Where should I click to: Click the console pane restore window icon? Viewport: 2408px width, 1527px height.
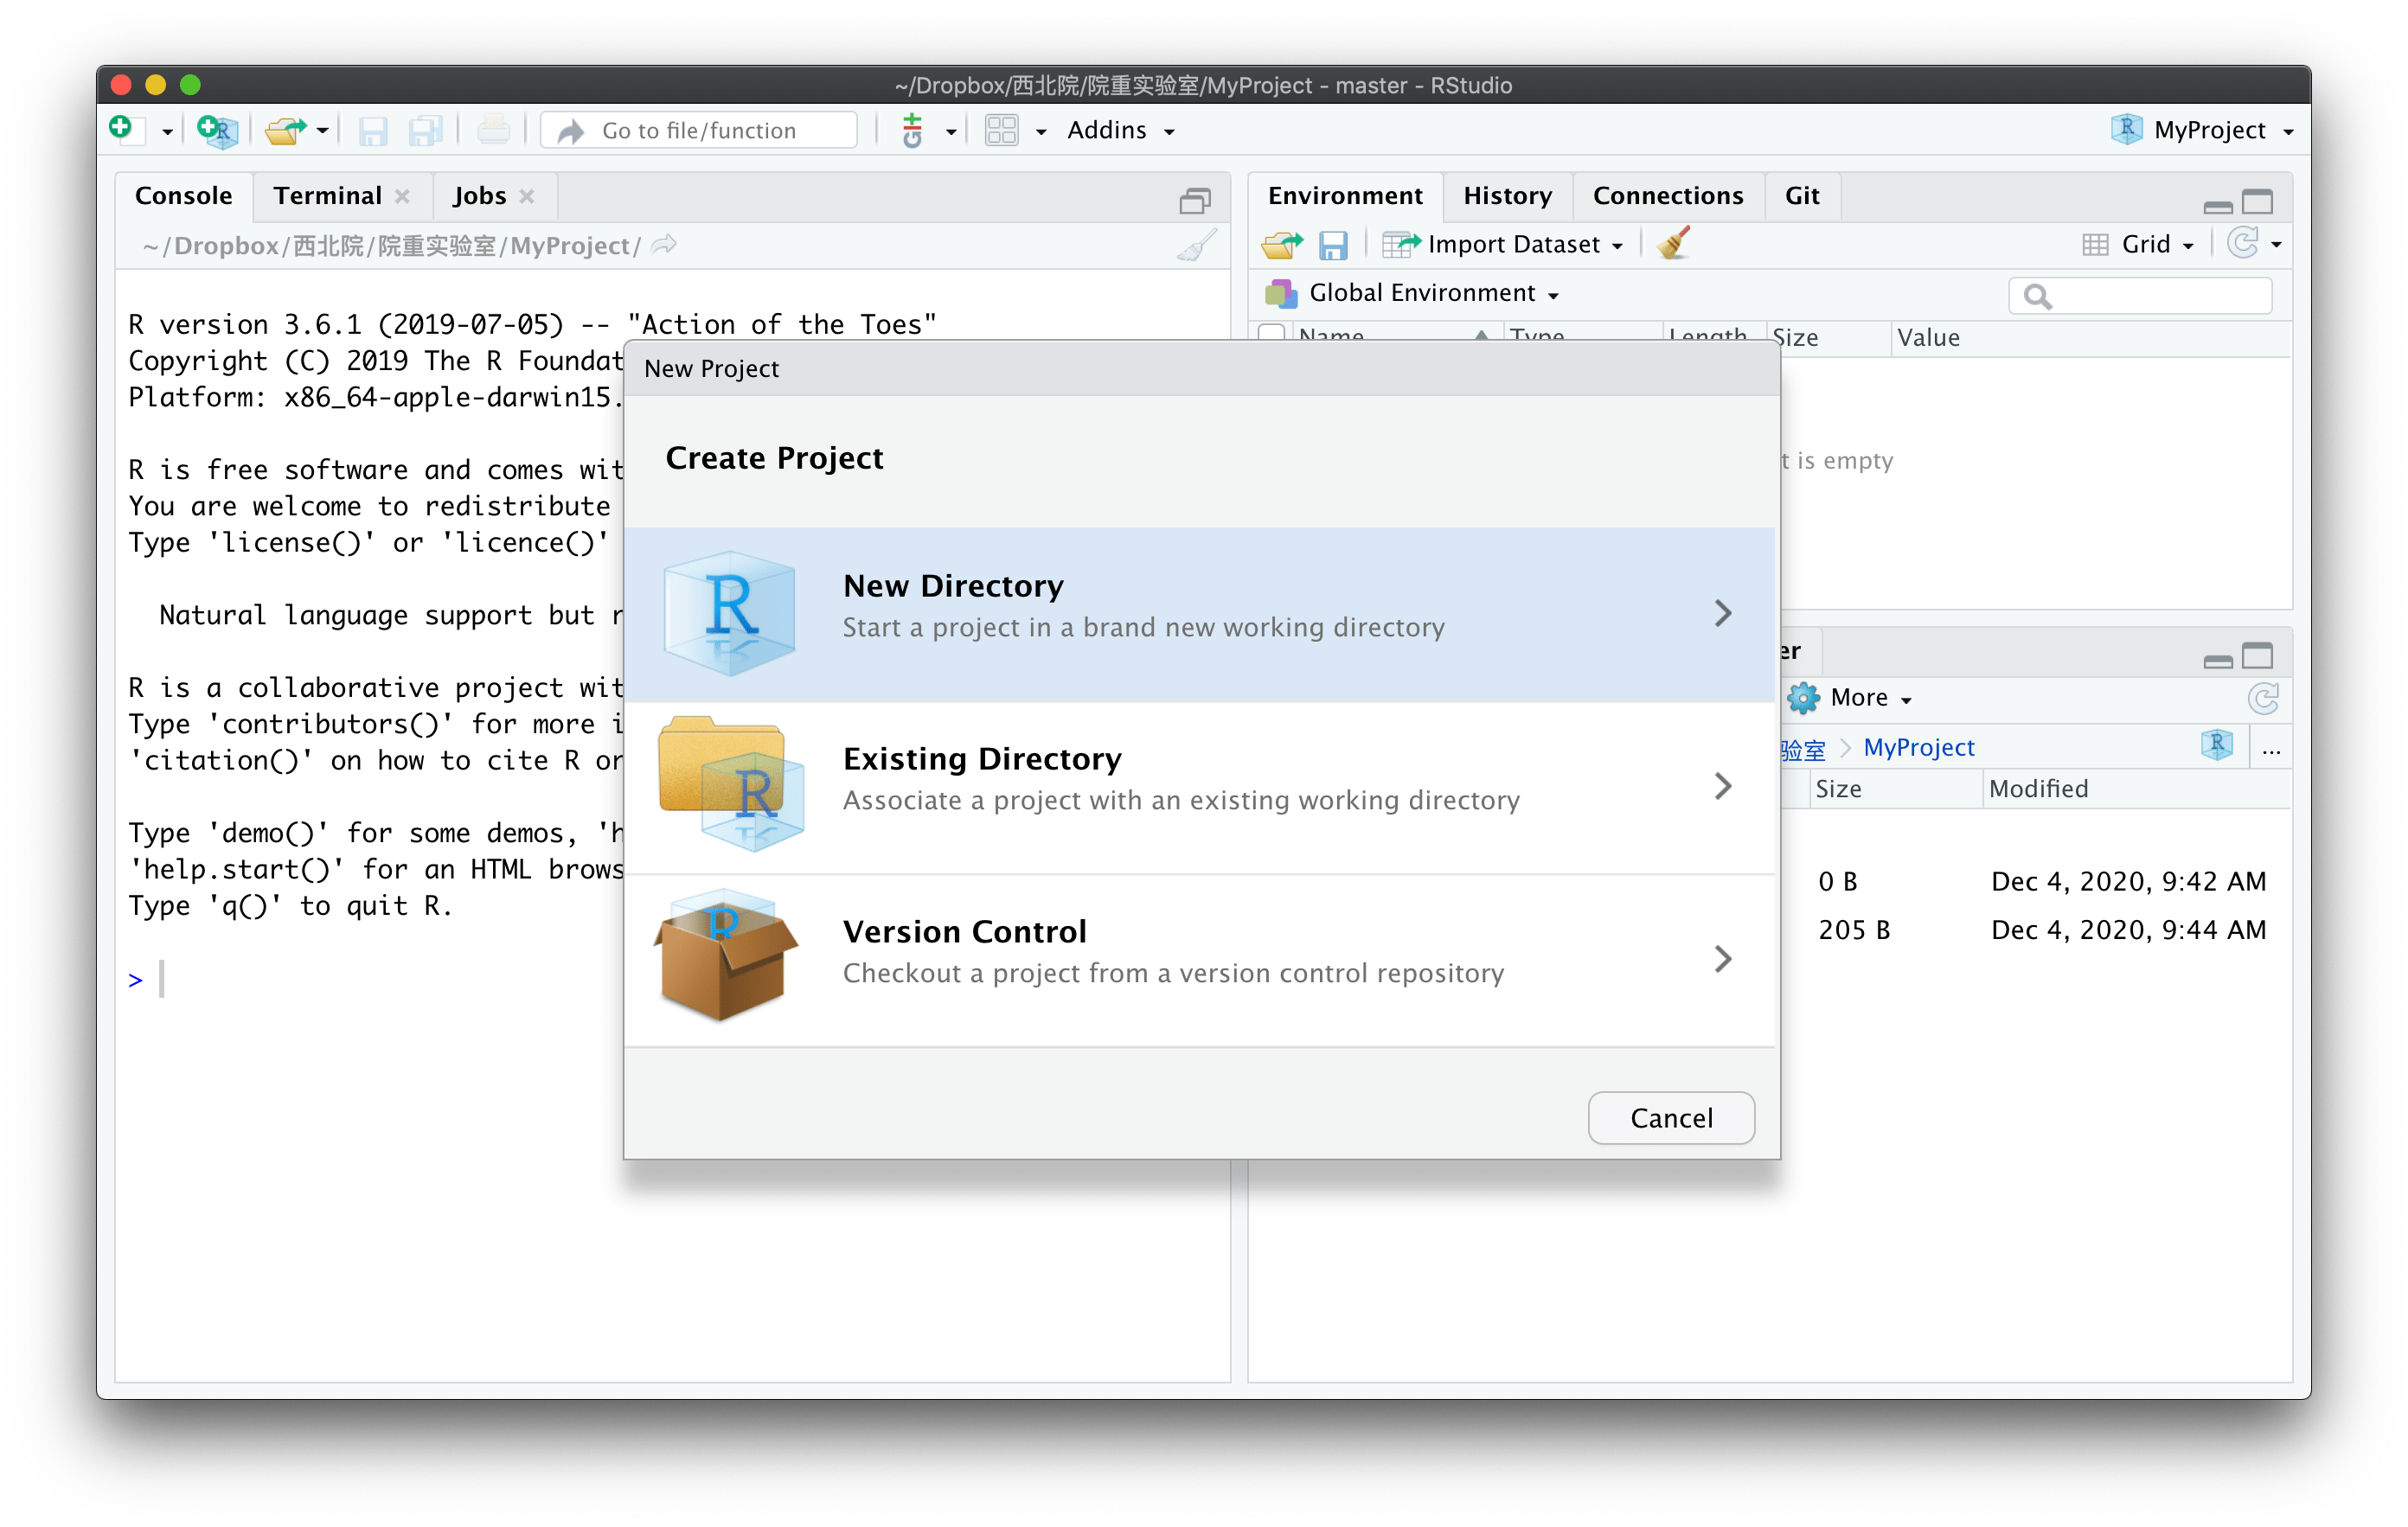(x=1195, y=201)
